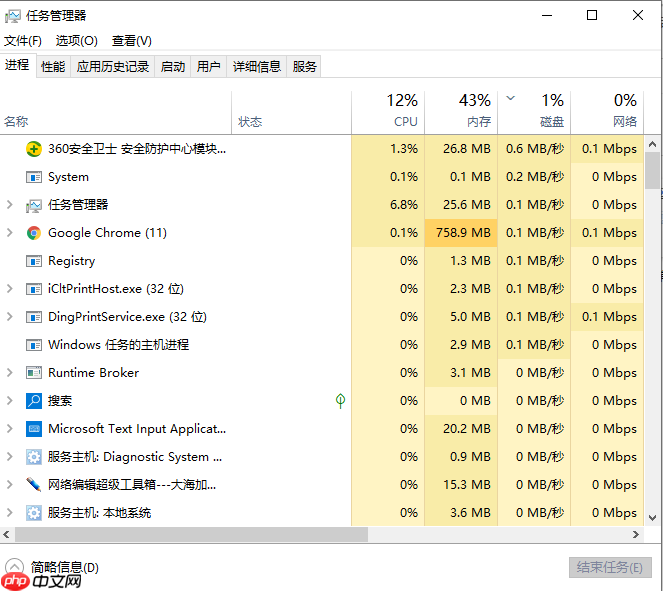Sort by the CPU 12% column header
This screenshot has height=591, width=663.
pyautogui.click(x=388, y=113)
